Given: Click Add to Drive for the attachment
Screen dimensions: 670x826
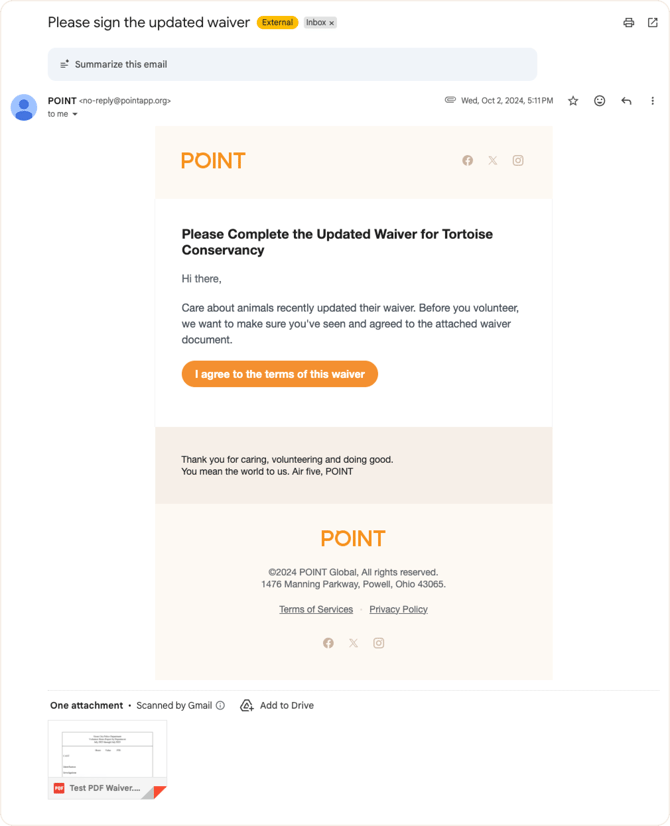Looking at the screenshot, I should coord(277,705).
